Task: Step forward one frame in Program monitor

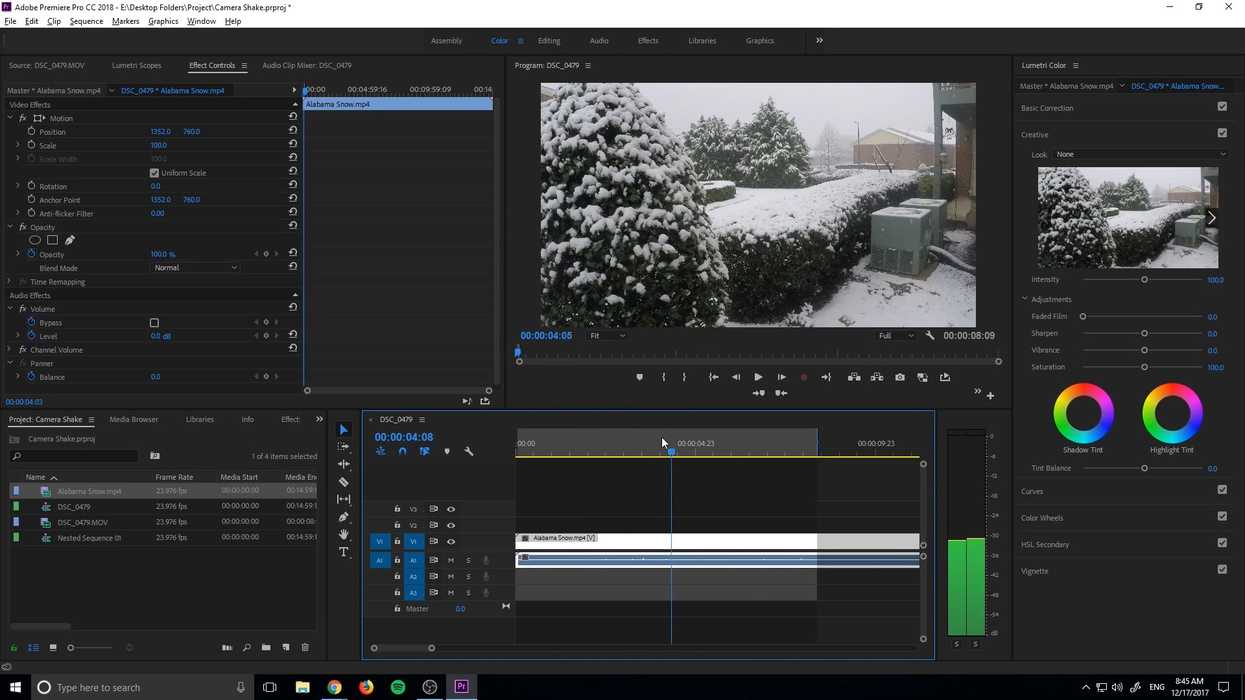Action: pos(781,377)
